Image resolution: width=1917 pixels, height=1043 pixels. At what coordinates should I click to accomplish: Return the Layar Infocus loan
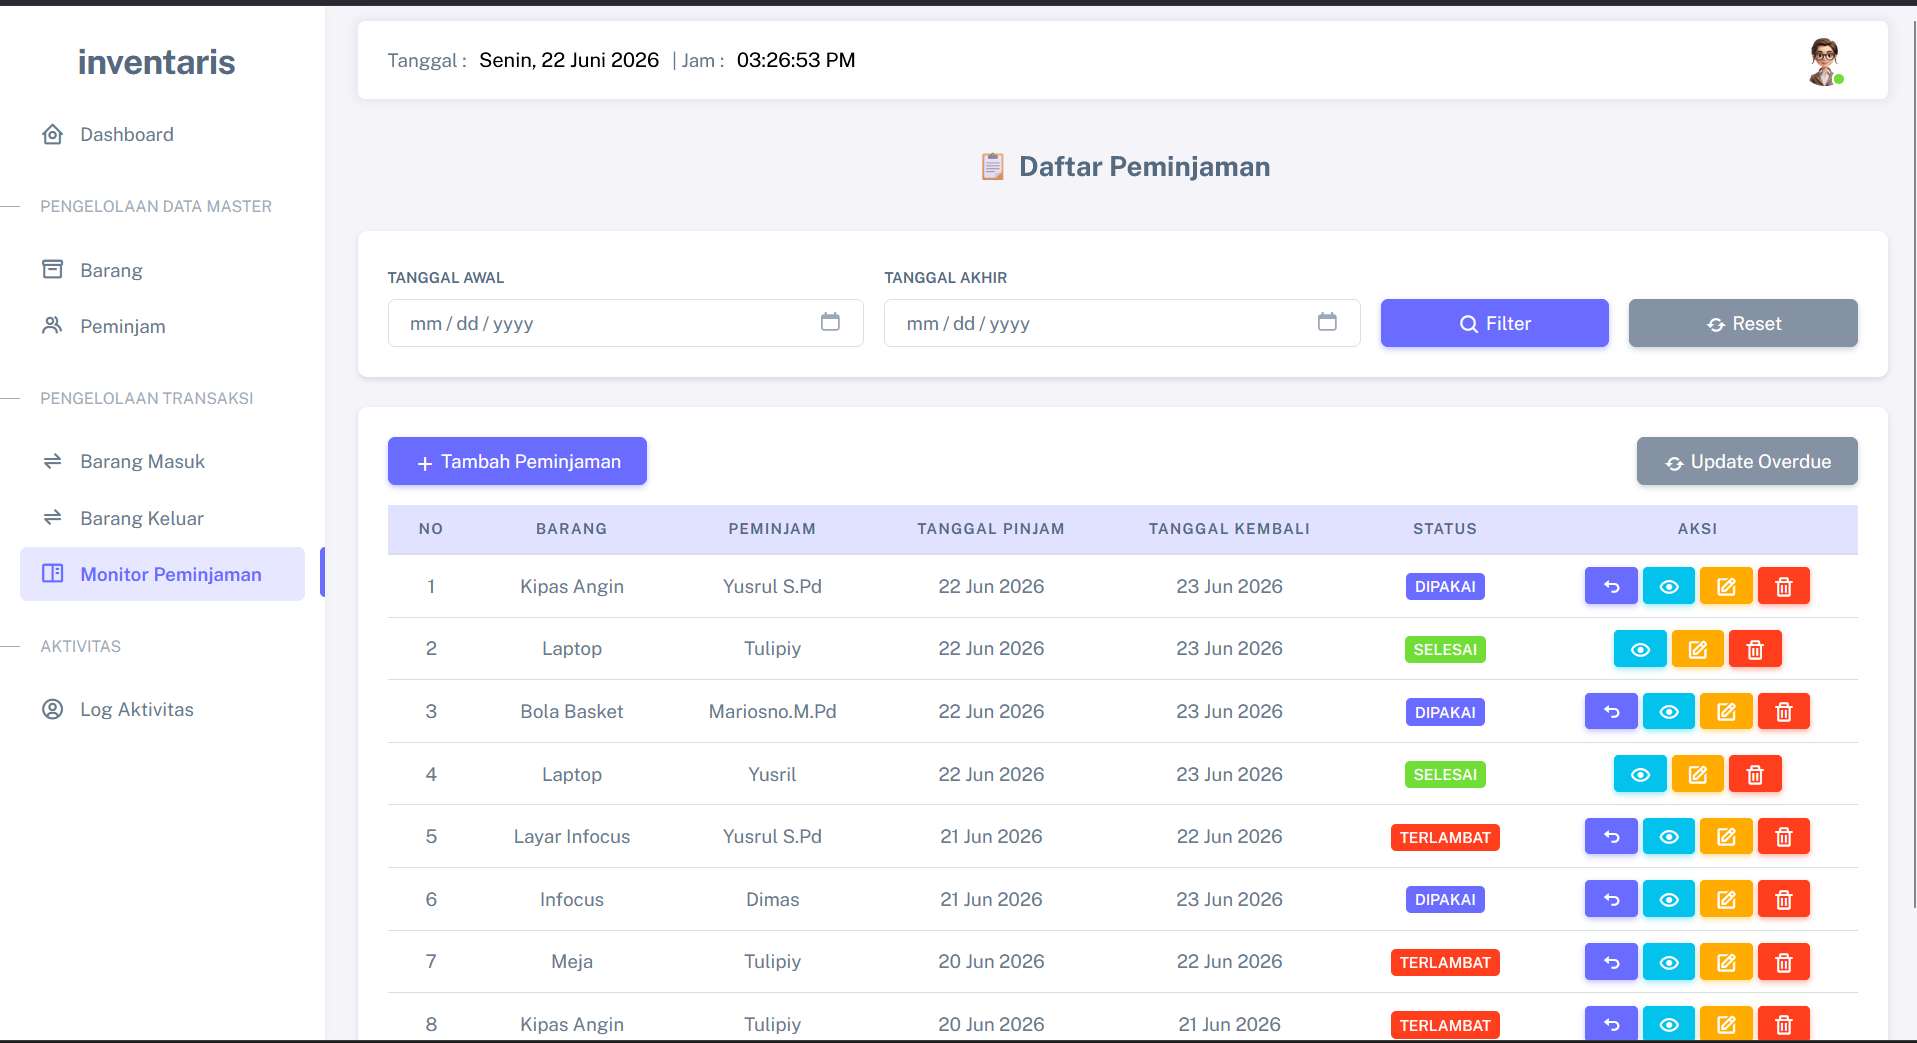tap(1611, 836)
